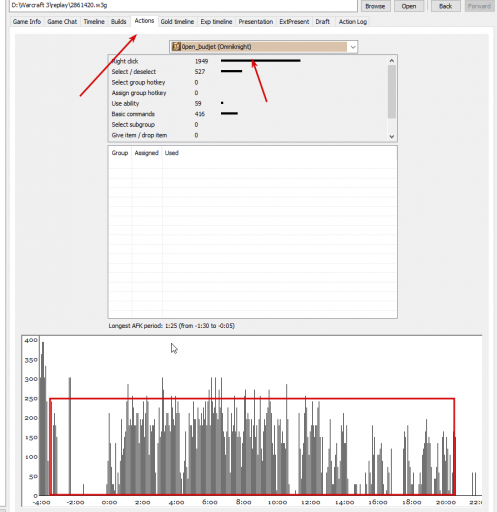Switch to the Action Log tab
The height and width of the screenshot is (512, 497).
[x=353, y=22]
